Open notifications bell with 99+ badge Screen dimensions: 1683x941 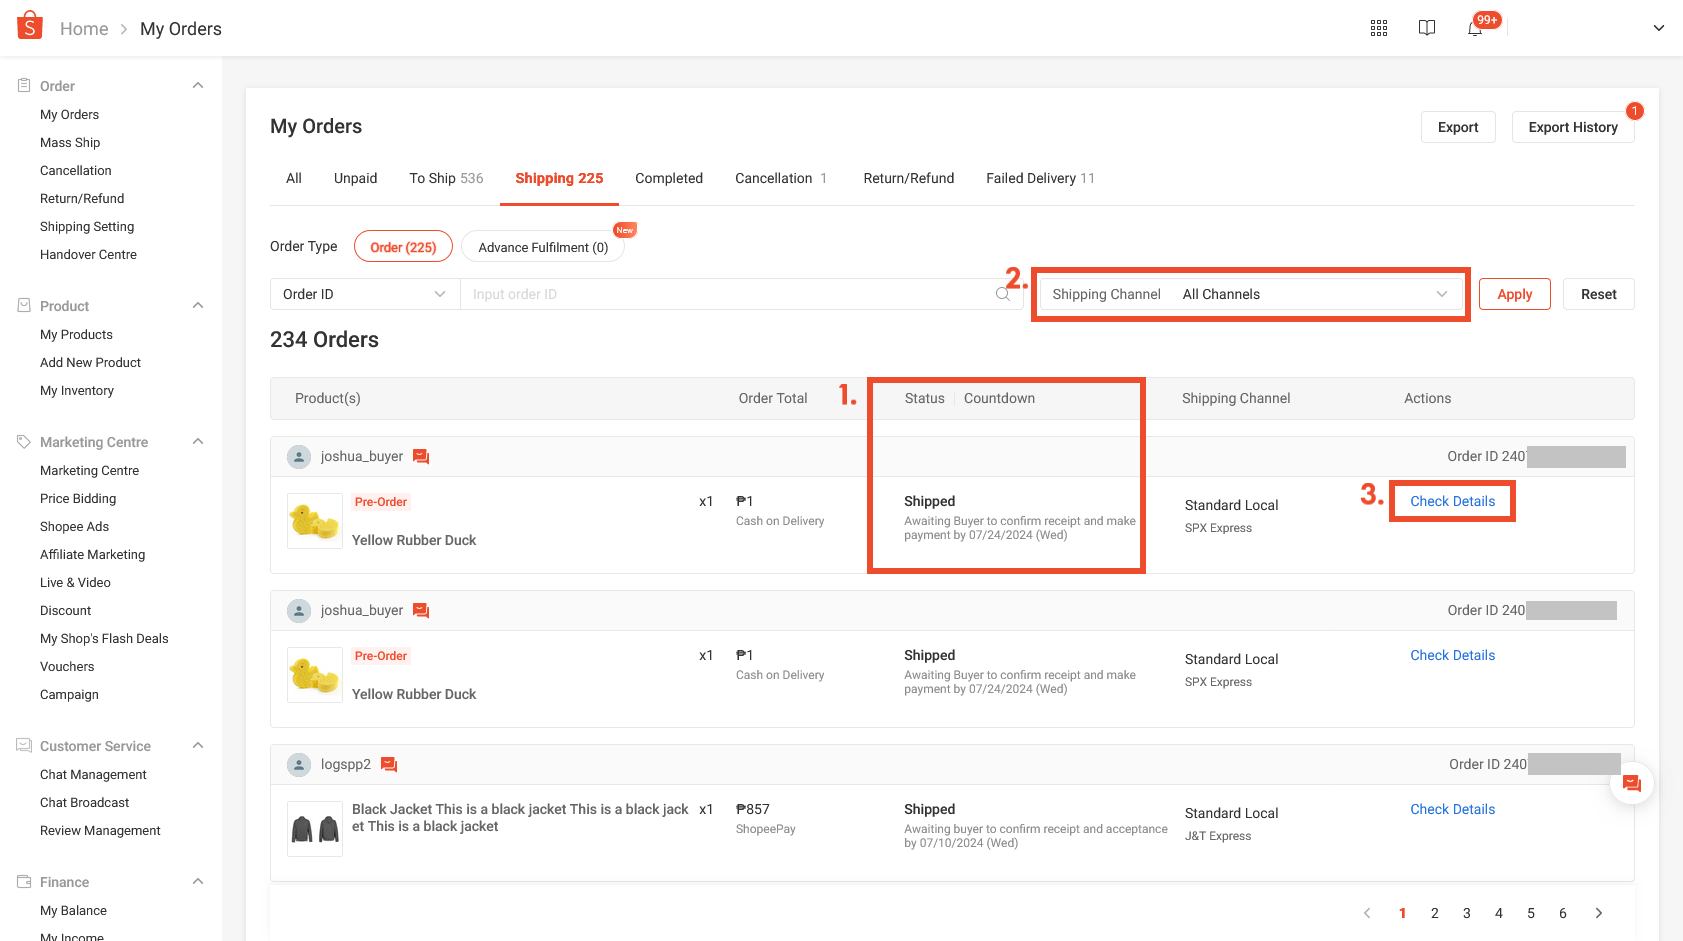tap(1475, 28)
